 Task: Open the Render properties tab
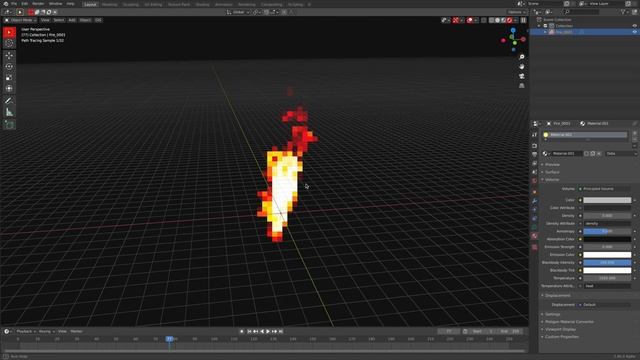pyautogui.click(x=534, y=146)
